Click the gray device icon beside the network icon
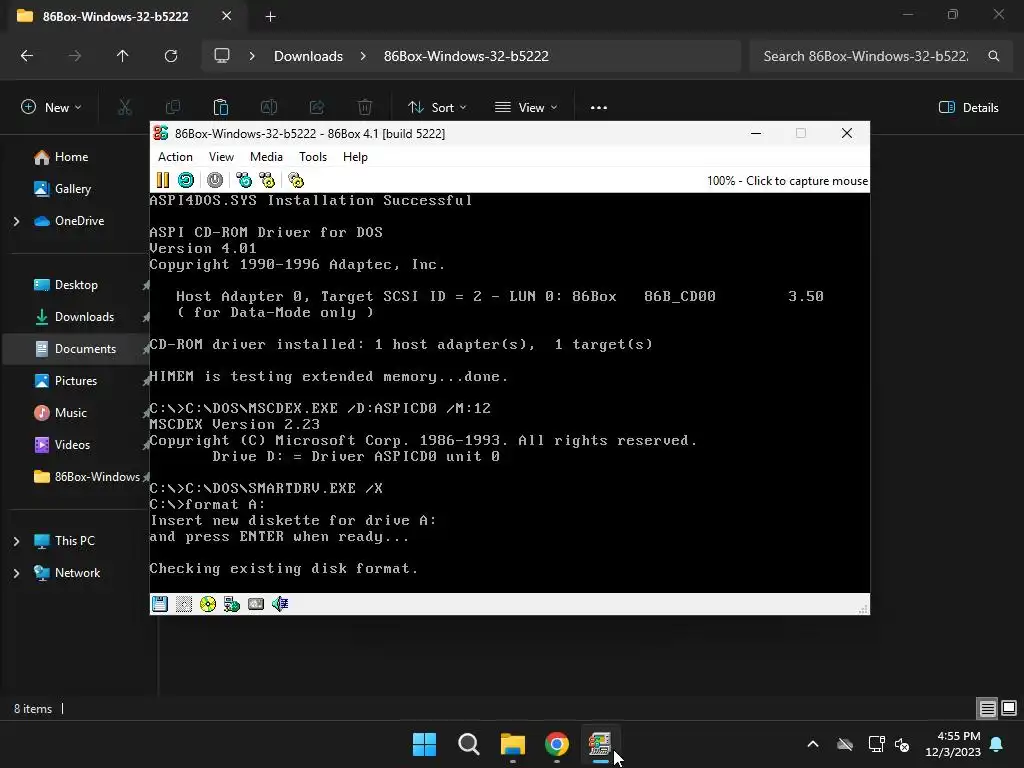Screen dimensions: 1024x768 [256, 604]
